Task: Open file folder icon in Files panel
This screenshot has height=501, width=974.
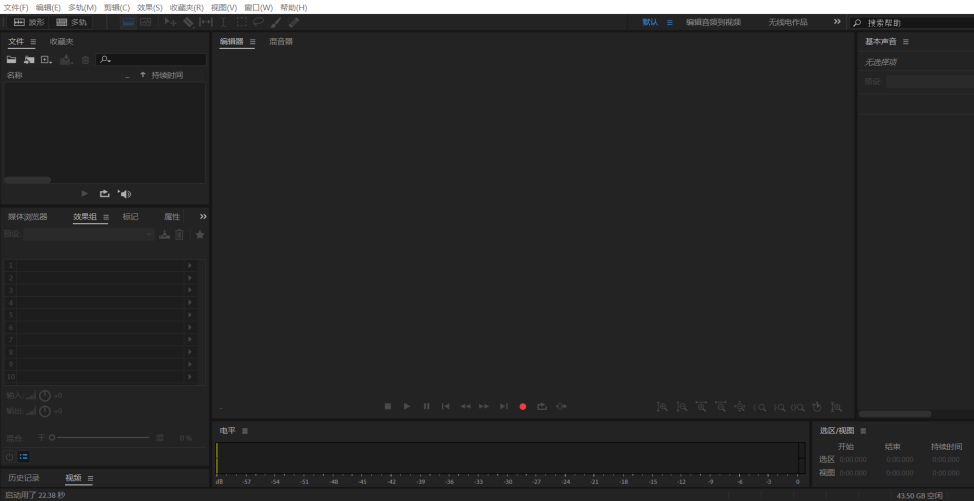Action: point(11,60)
